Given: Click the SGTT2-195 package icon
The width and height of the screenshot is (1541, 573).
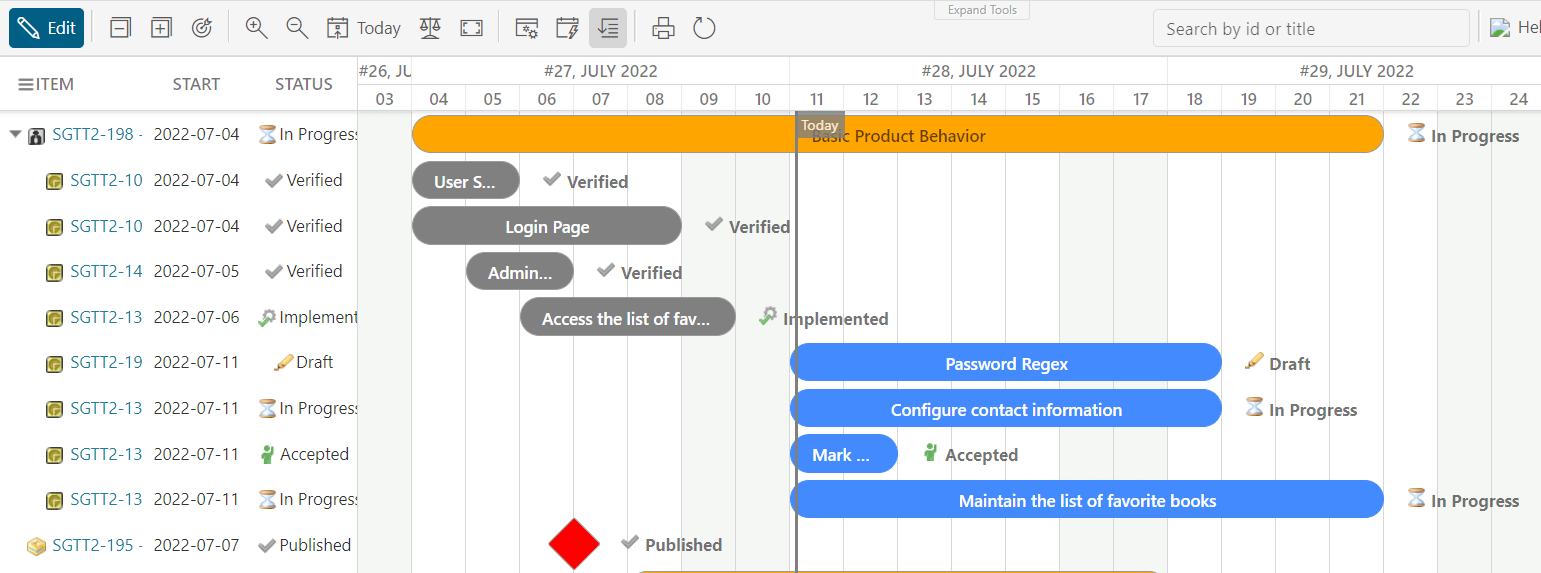Looking at the screenshot, I should click(36, 546).
